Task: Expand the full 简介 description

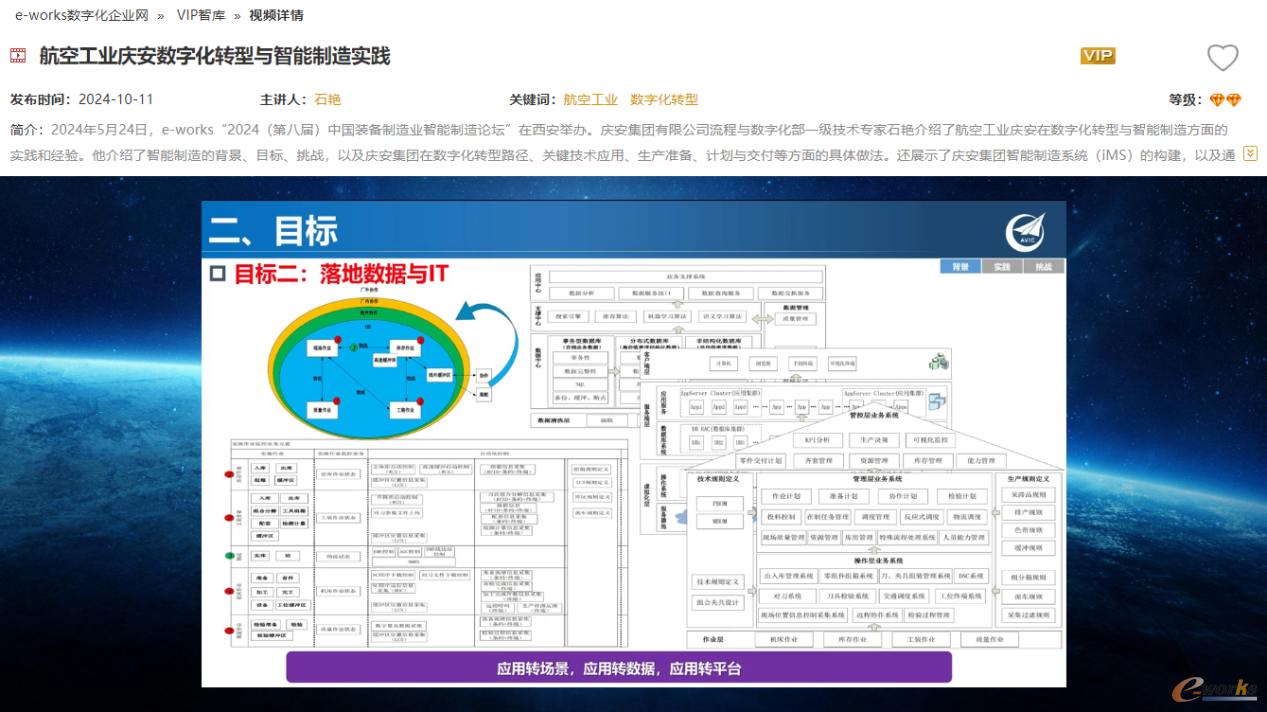Action: coord(1250,153)
